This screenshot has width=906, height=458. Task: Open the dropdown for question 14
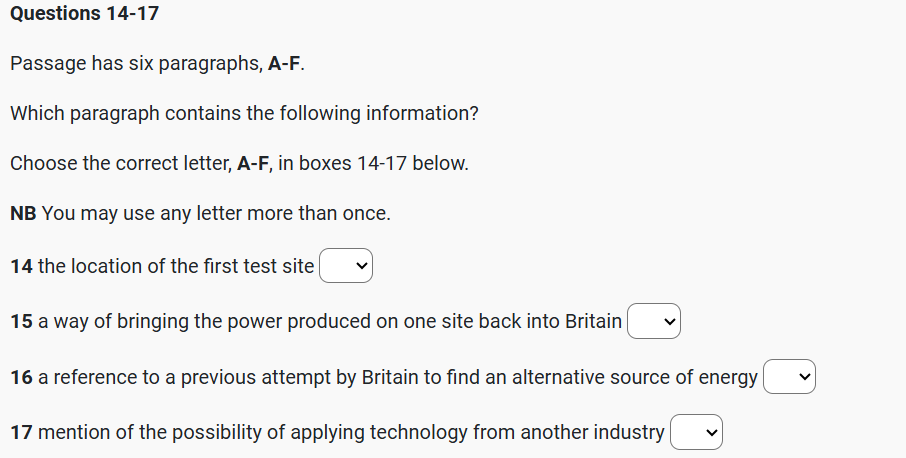[346, 266]
